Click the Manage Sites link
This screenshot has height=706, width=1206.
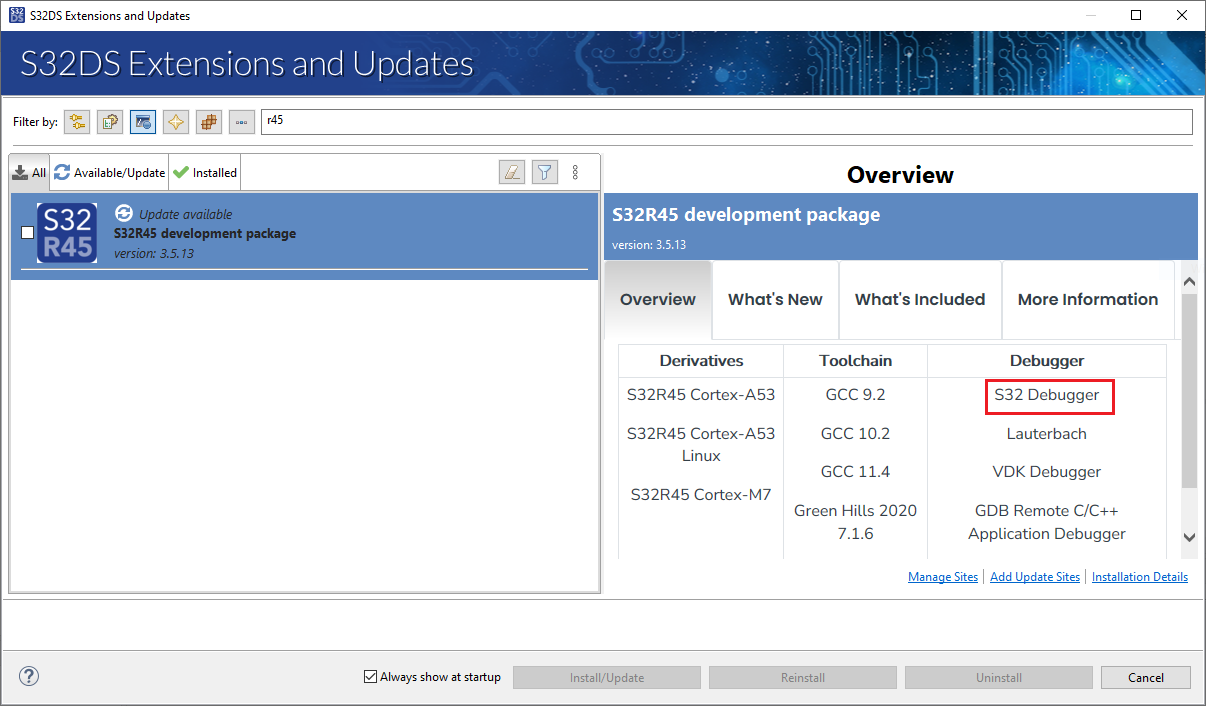(942, 576)
